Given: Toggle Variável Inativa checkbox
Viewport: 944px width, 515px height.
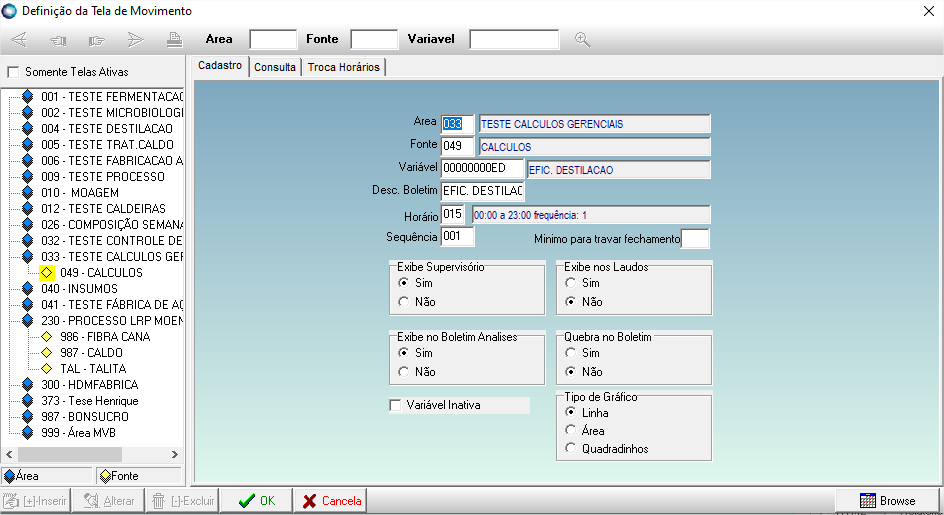Looking at the screenshot, I should pos(395,405).
